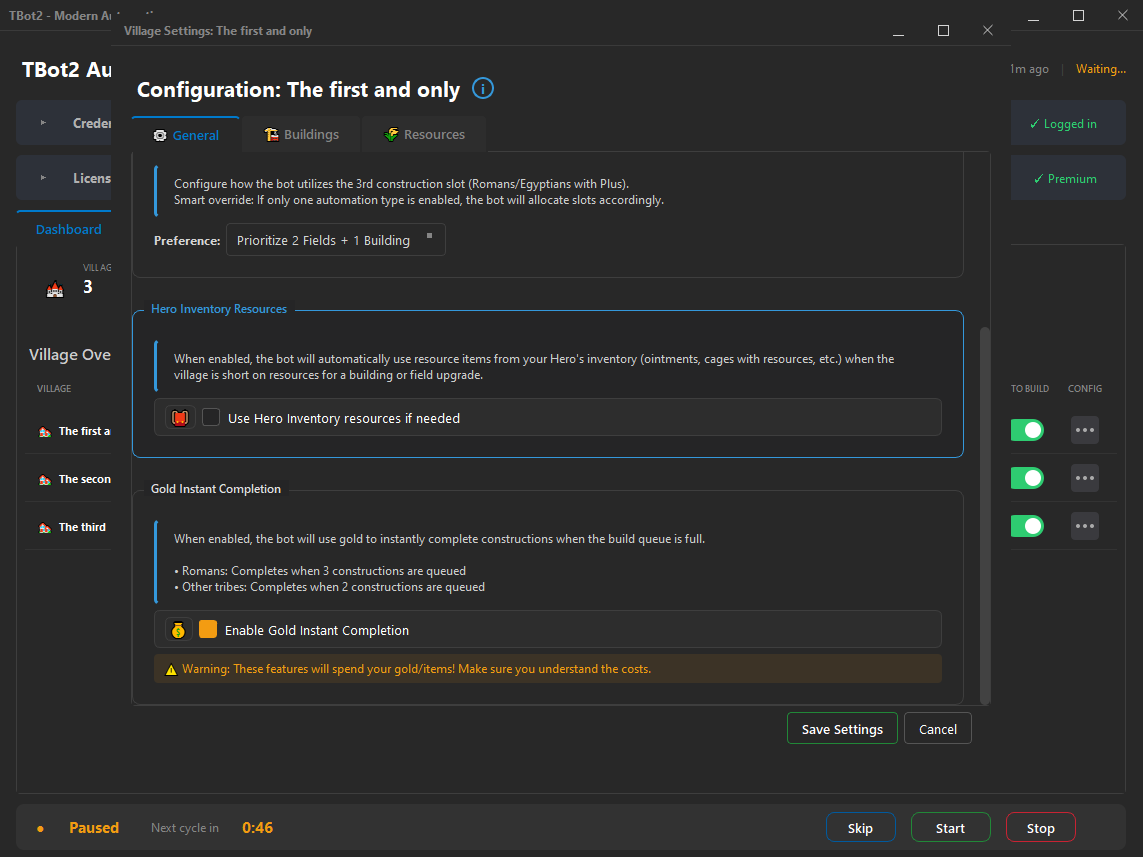This screenshot has width=1143, height=857.
Task: Expand the License section arrow
Action: click(x=43, y=178)
